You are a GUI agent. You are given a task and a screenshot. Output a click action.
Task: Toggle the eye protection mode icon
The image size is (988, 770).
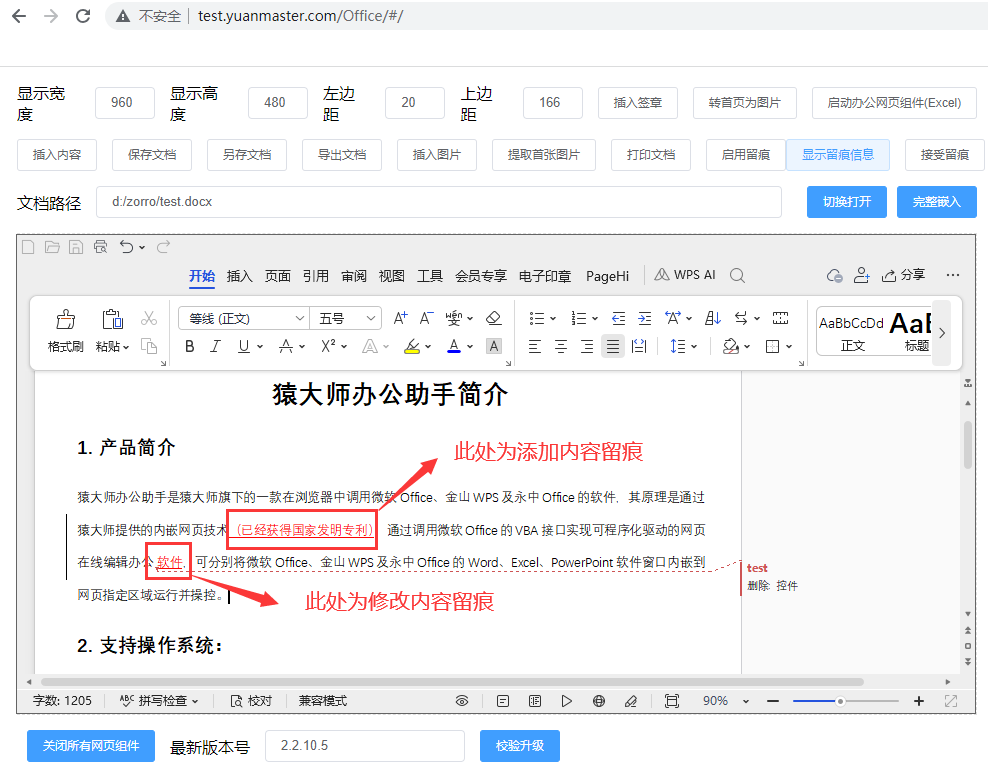(462, 701)
